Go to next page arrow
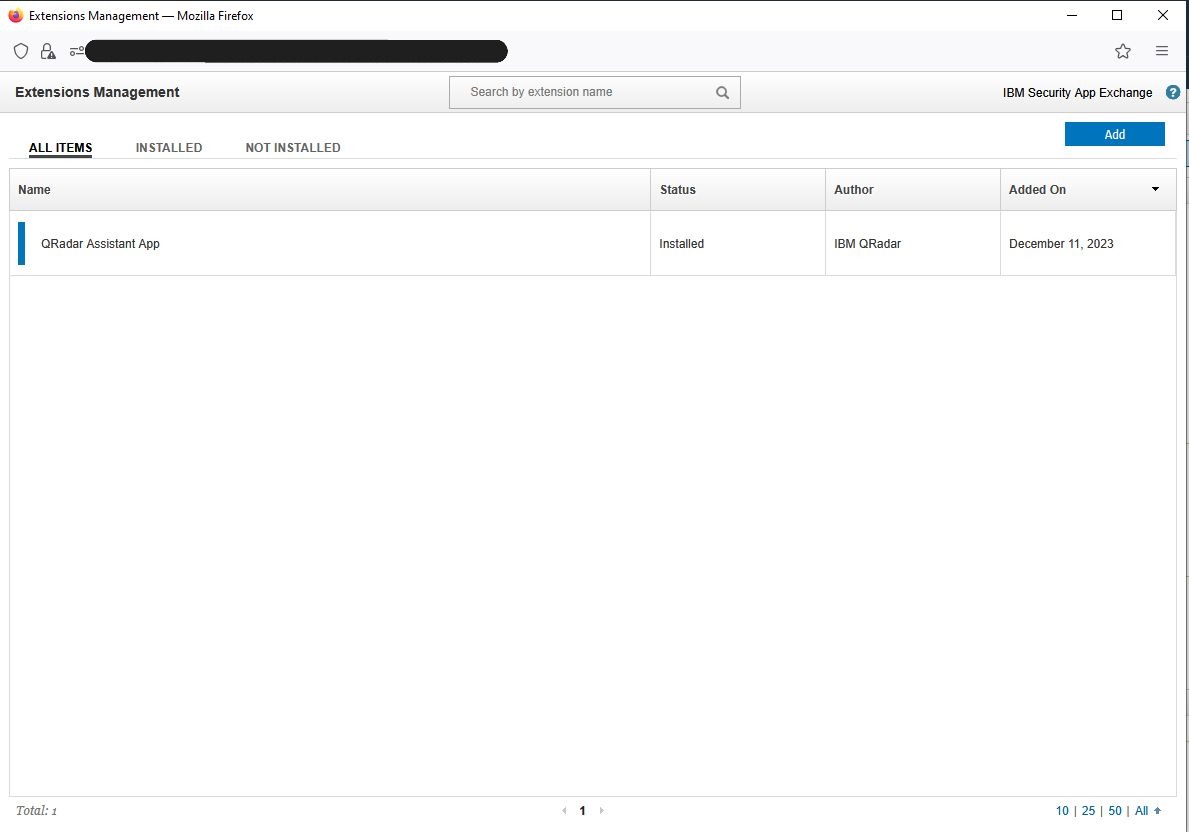The width and height of the screenshot is (1189, 832). [x=601, y=811]
